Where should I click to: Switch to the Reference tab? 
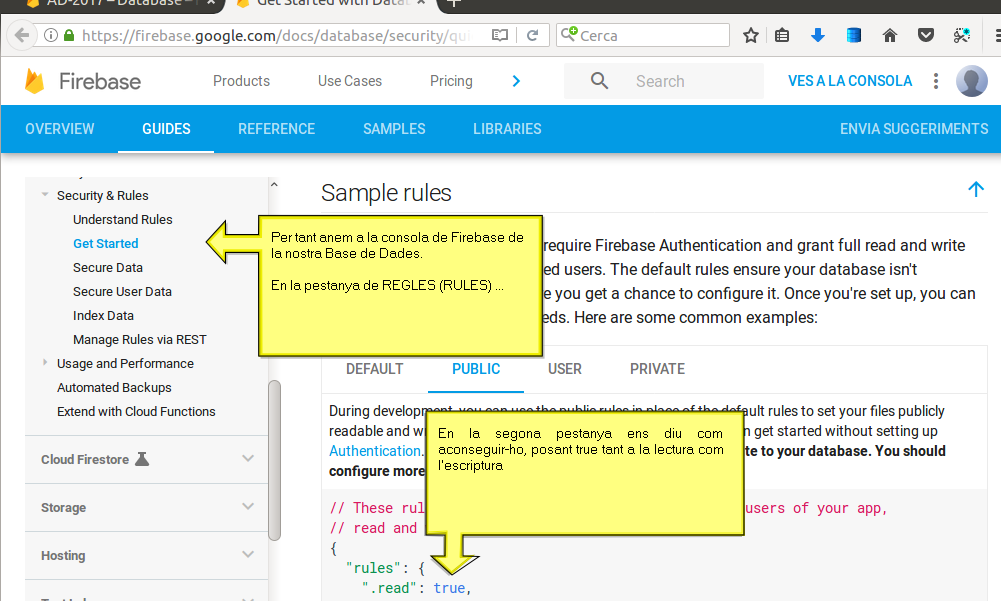276,129
